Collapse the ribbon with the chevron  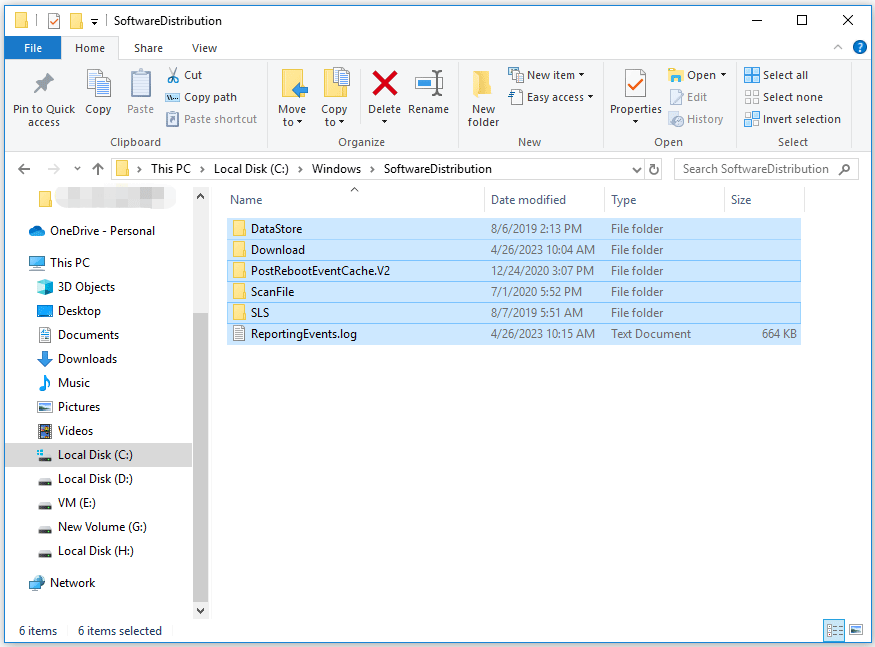click(838, 47)
